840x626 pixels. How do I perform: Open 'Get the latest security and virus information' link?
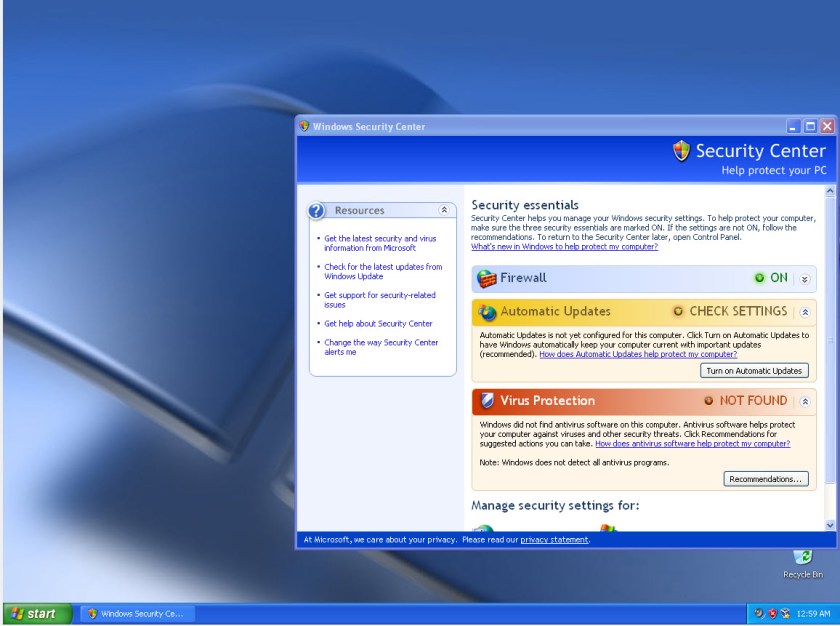click(x=380, y=243)
